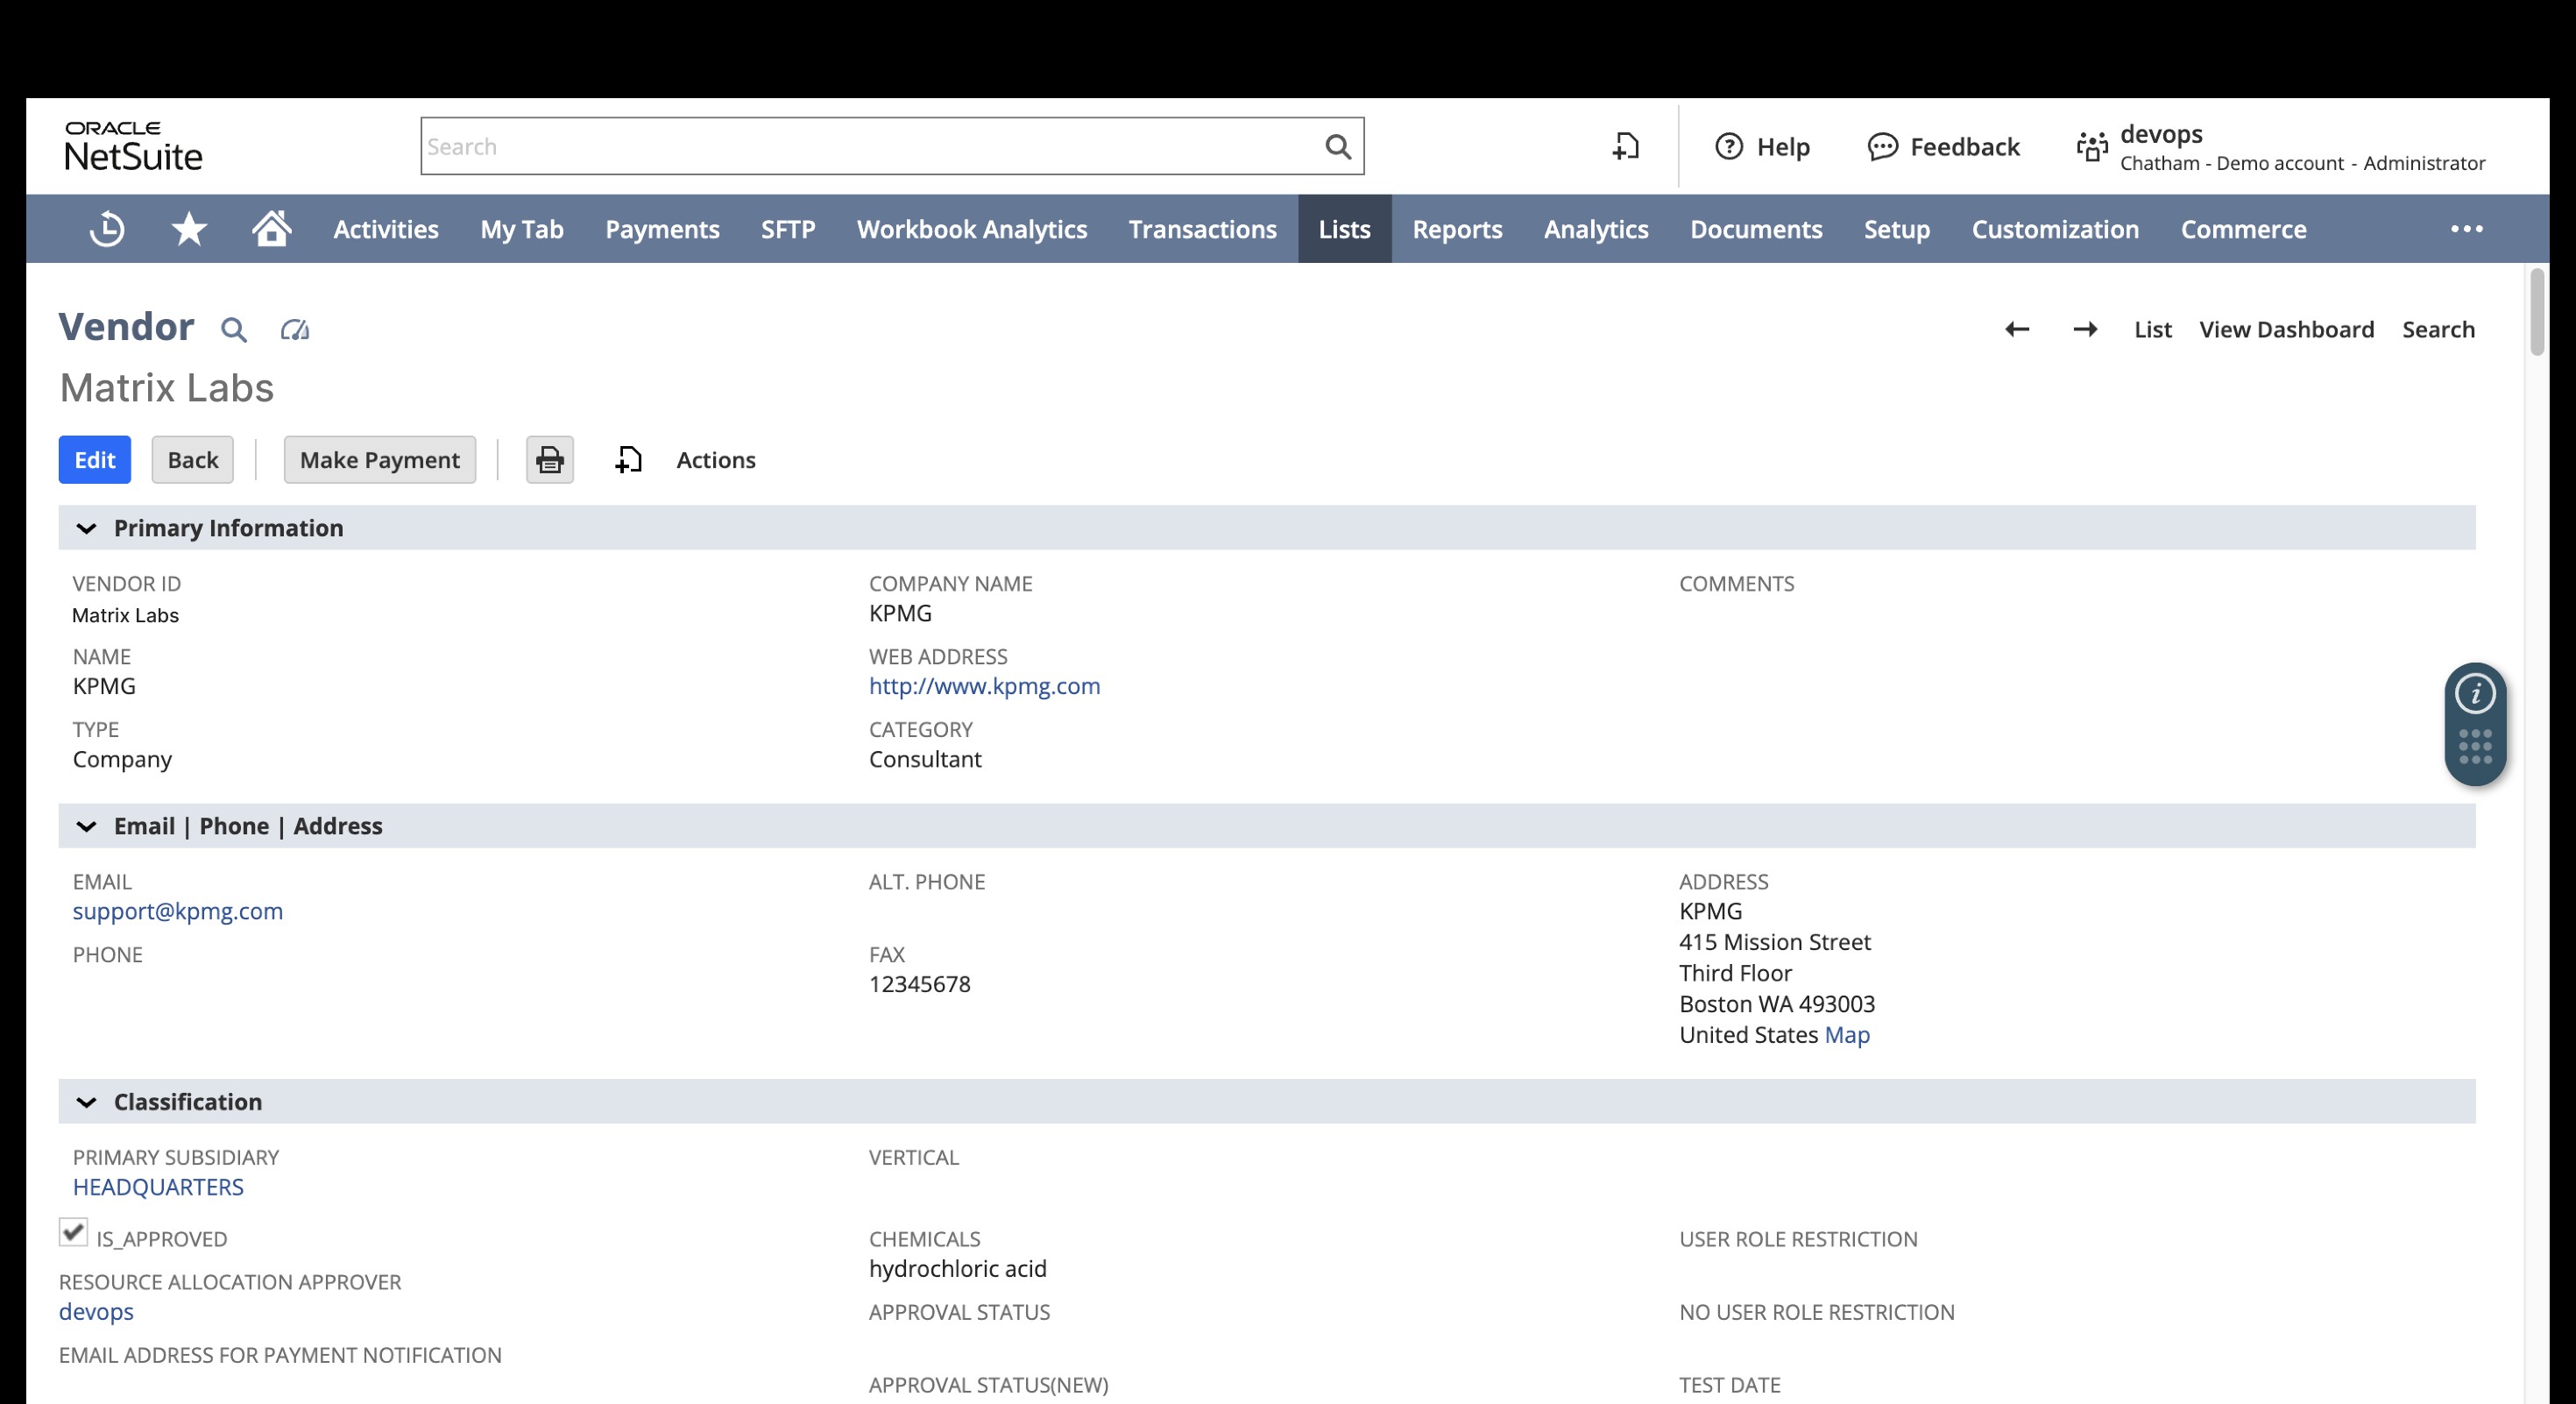This screenshot has height=1404, width=2576.
Task: Open the Analytics menu
Action: (1596, 229)
